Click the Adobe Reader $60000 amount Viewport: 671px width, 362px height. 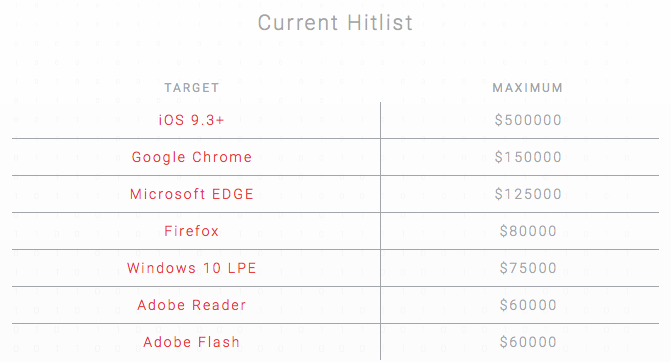(x=528, y=305)
